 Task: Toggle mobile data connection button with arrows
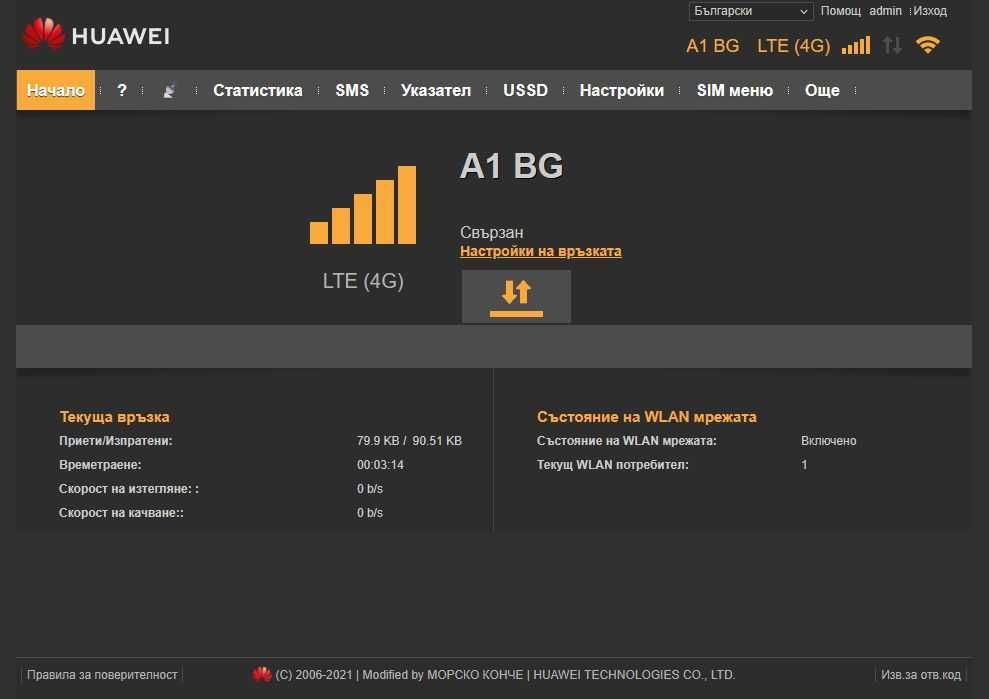point(516,297)
